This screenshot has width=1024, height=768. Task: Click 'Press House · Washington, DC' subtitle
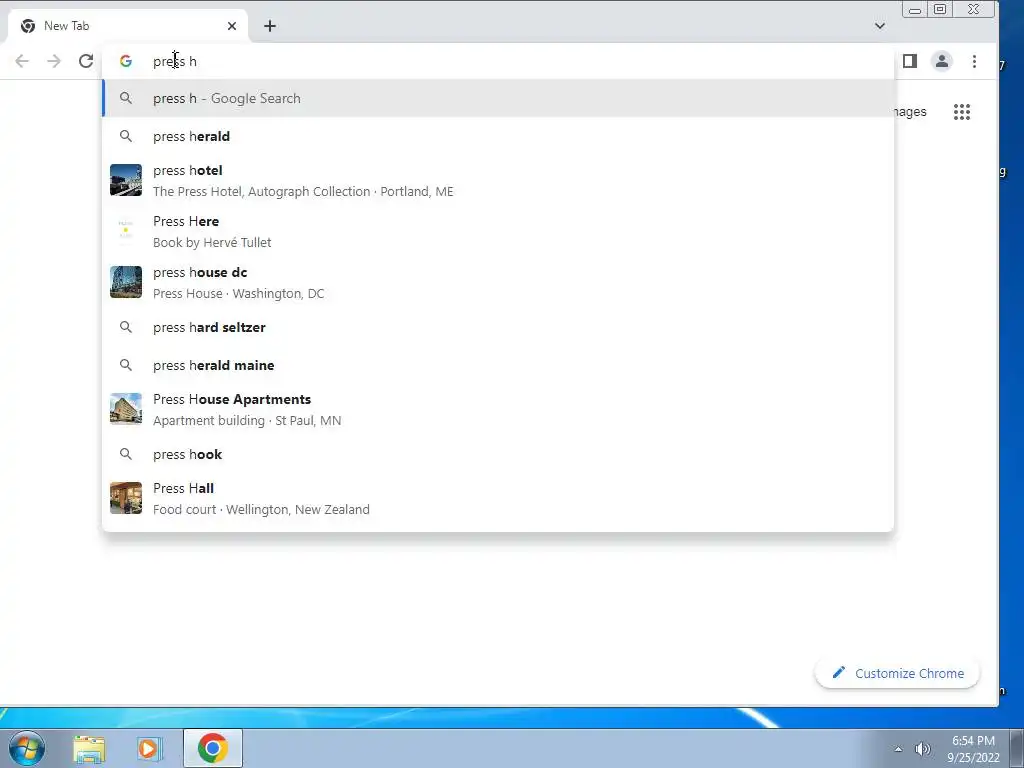238,293
